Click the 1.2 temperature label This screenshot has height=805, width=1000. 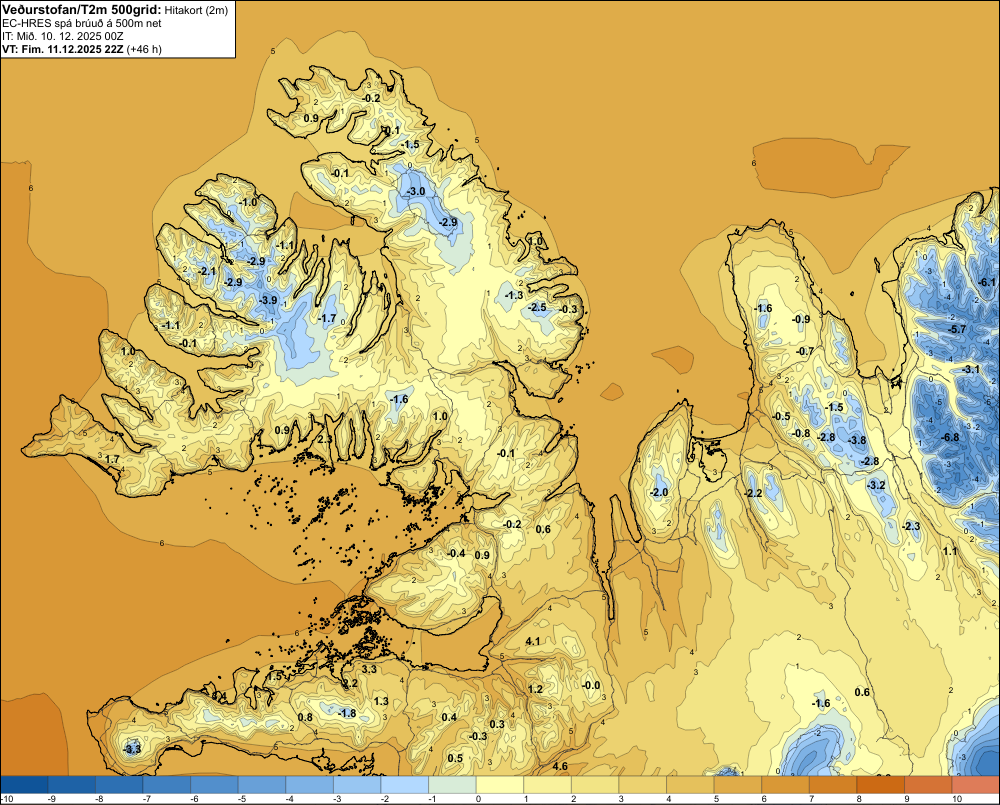pos(535,689)
